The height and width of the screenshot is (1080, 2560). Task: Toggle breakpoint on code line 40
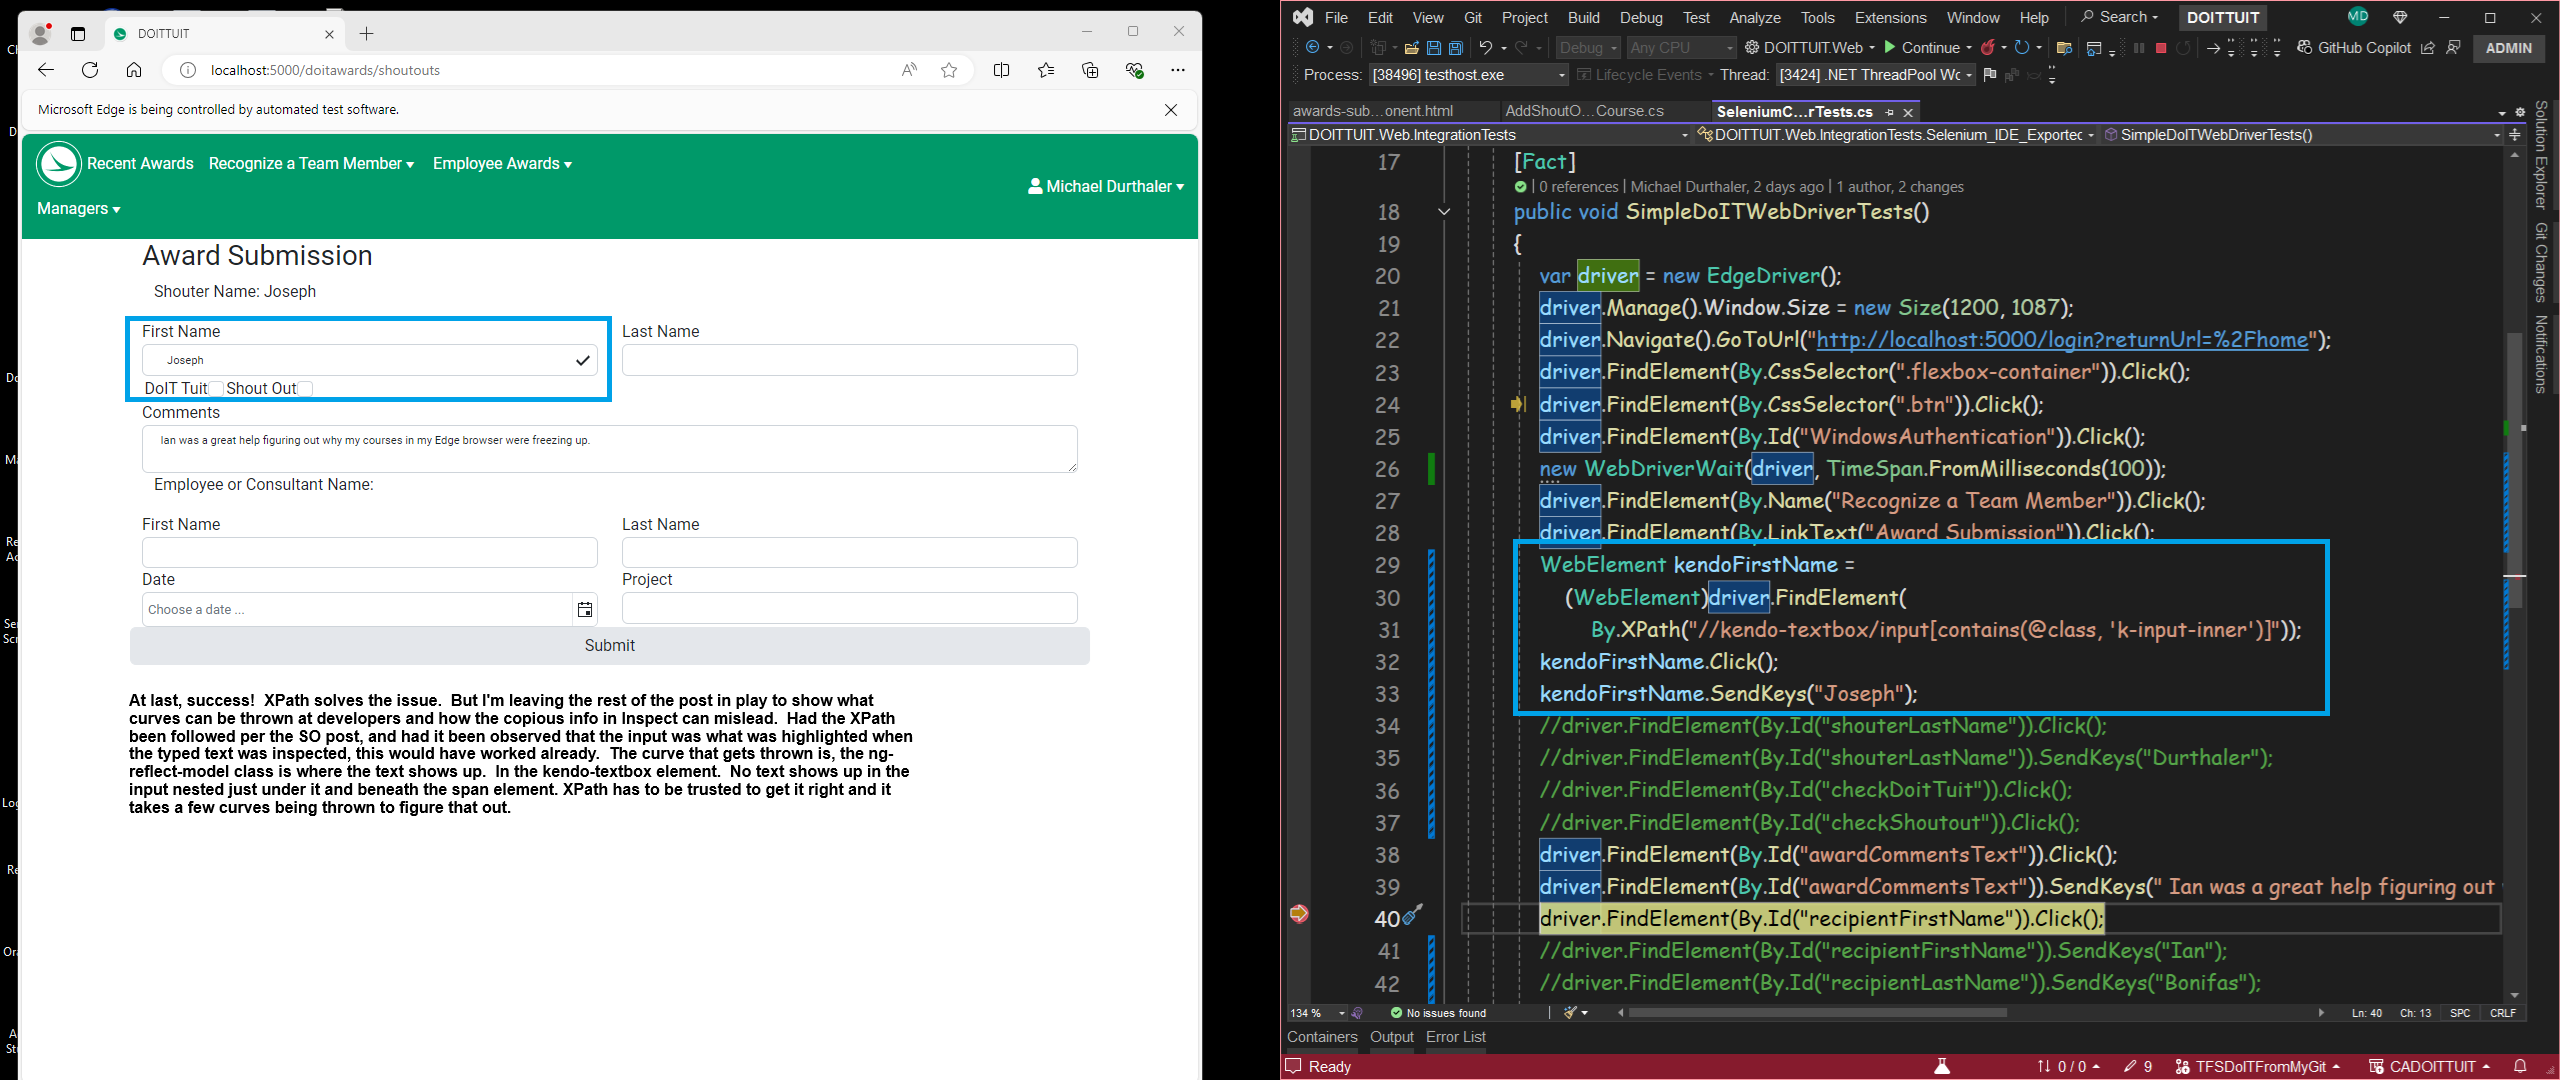coord(1299,914)
